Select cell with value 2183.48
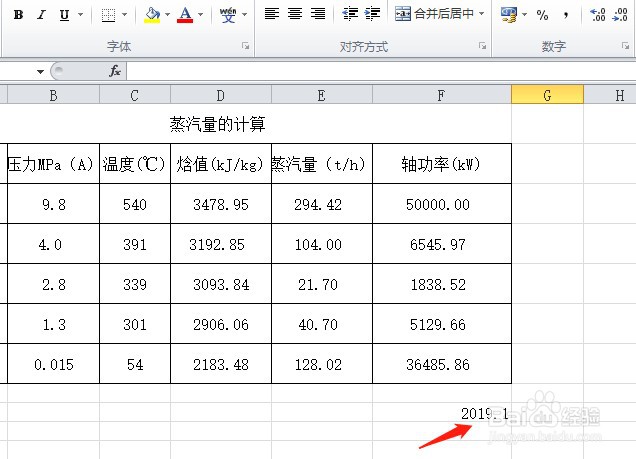The height and width of the screenshot is (459, 636). [x=221, y=364]
